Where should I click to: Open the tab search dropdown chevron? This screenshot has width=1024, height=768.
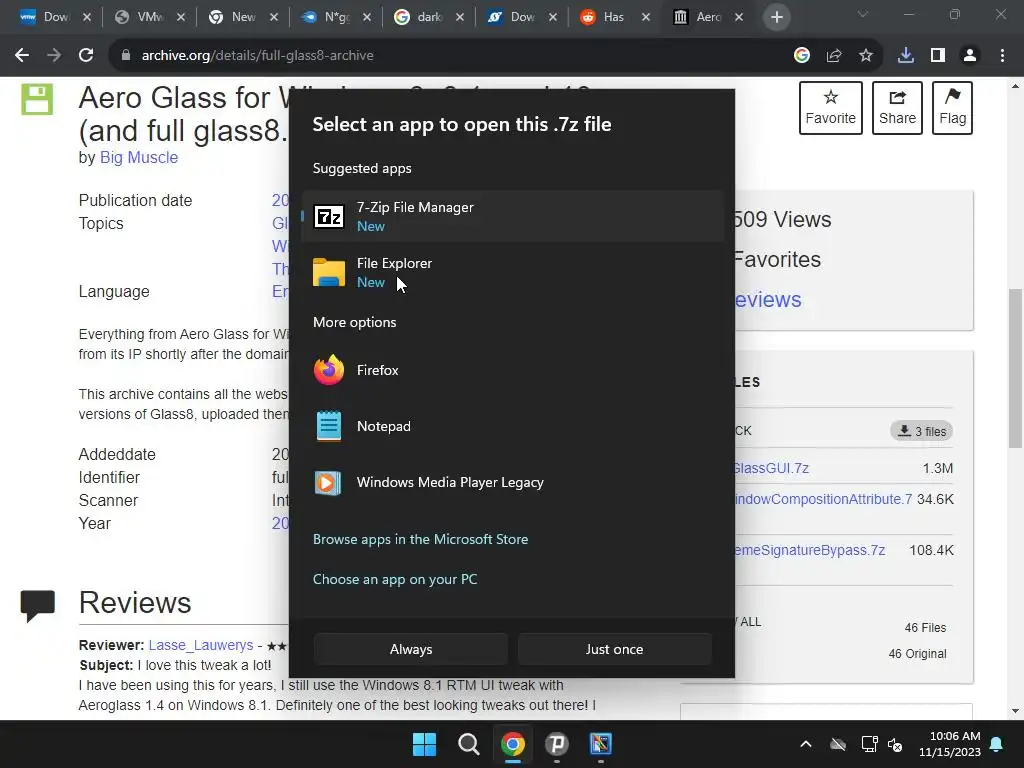pyautogui.click(x=863, y=14)
